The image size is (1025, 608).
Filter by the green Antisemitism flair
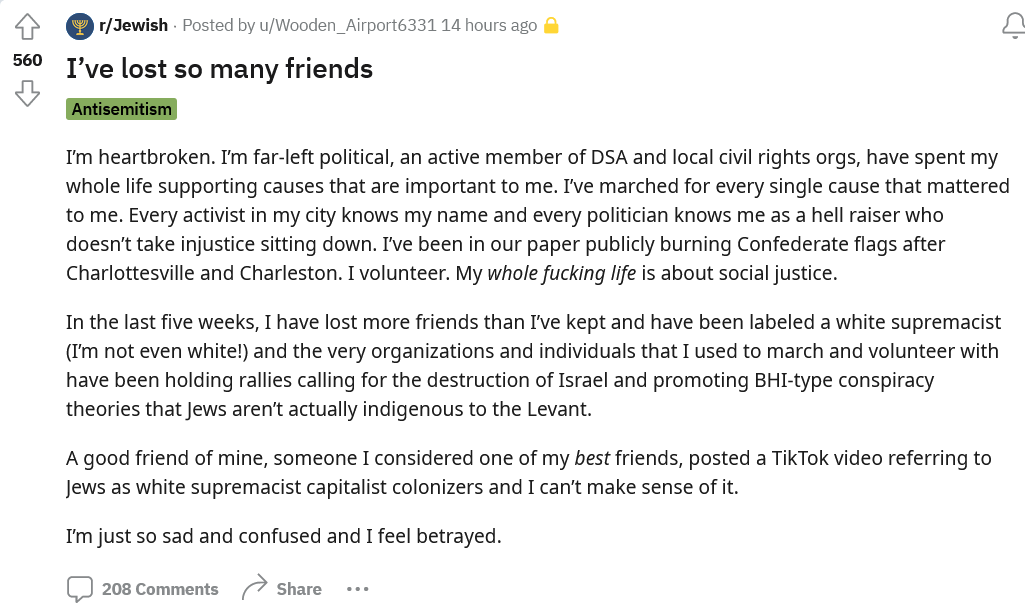coord(122,109)
